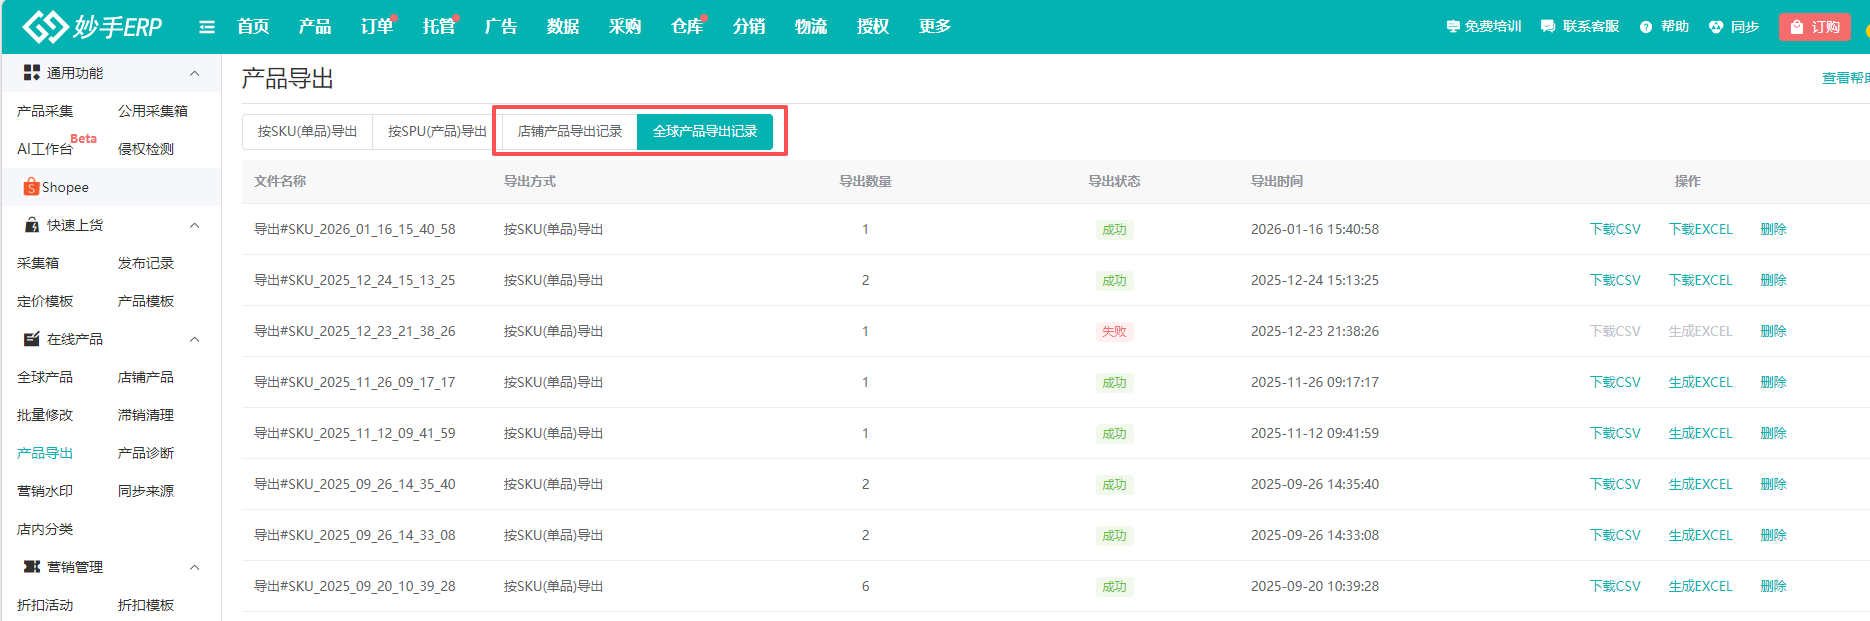Switch to 店铺产品导出记录 tab

(x=569, y=131)
